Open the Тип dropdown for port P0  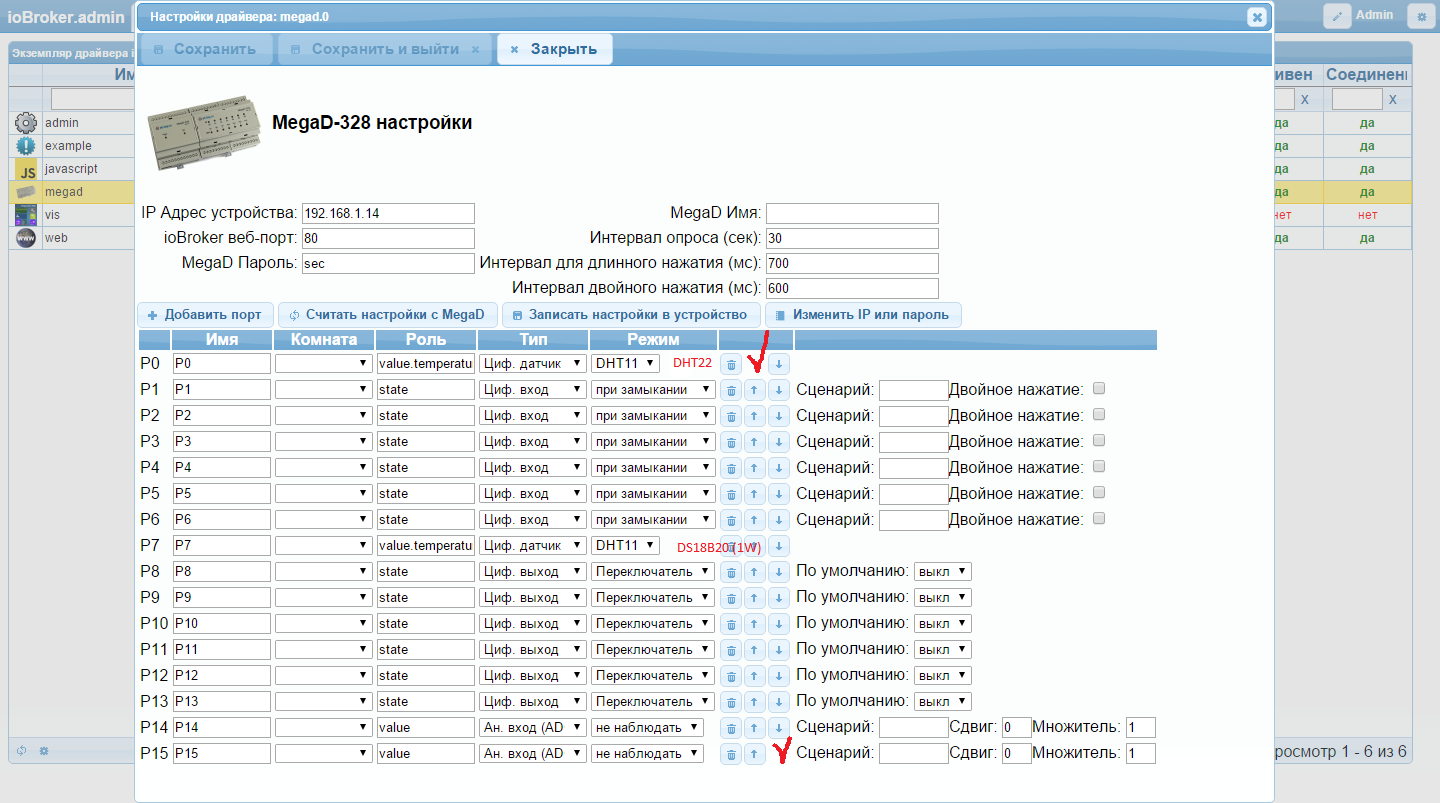click(533, 363)
